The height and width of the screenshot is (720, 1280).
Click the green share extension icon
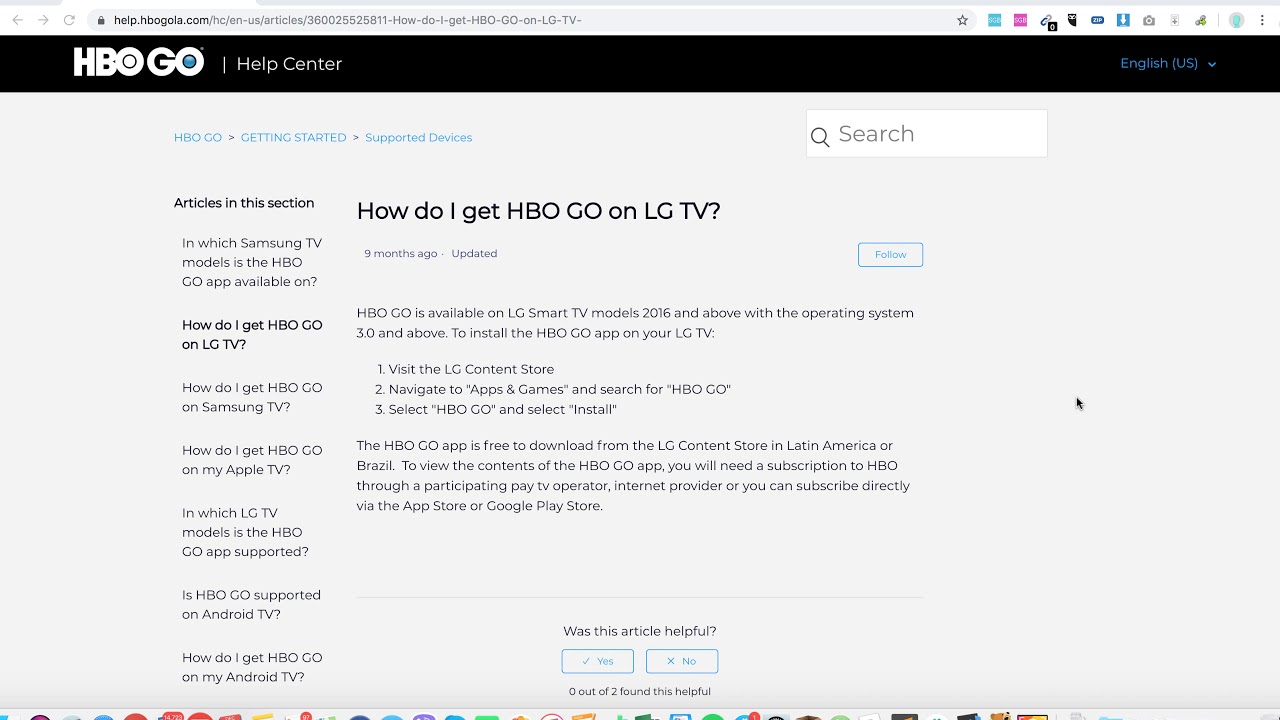(x=1201, y=20)
